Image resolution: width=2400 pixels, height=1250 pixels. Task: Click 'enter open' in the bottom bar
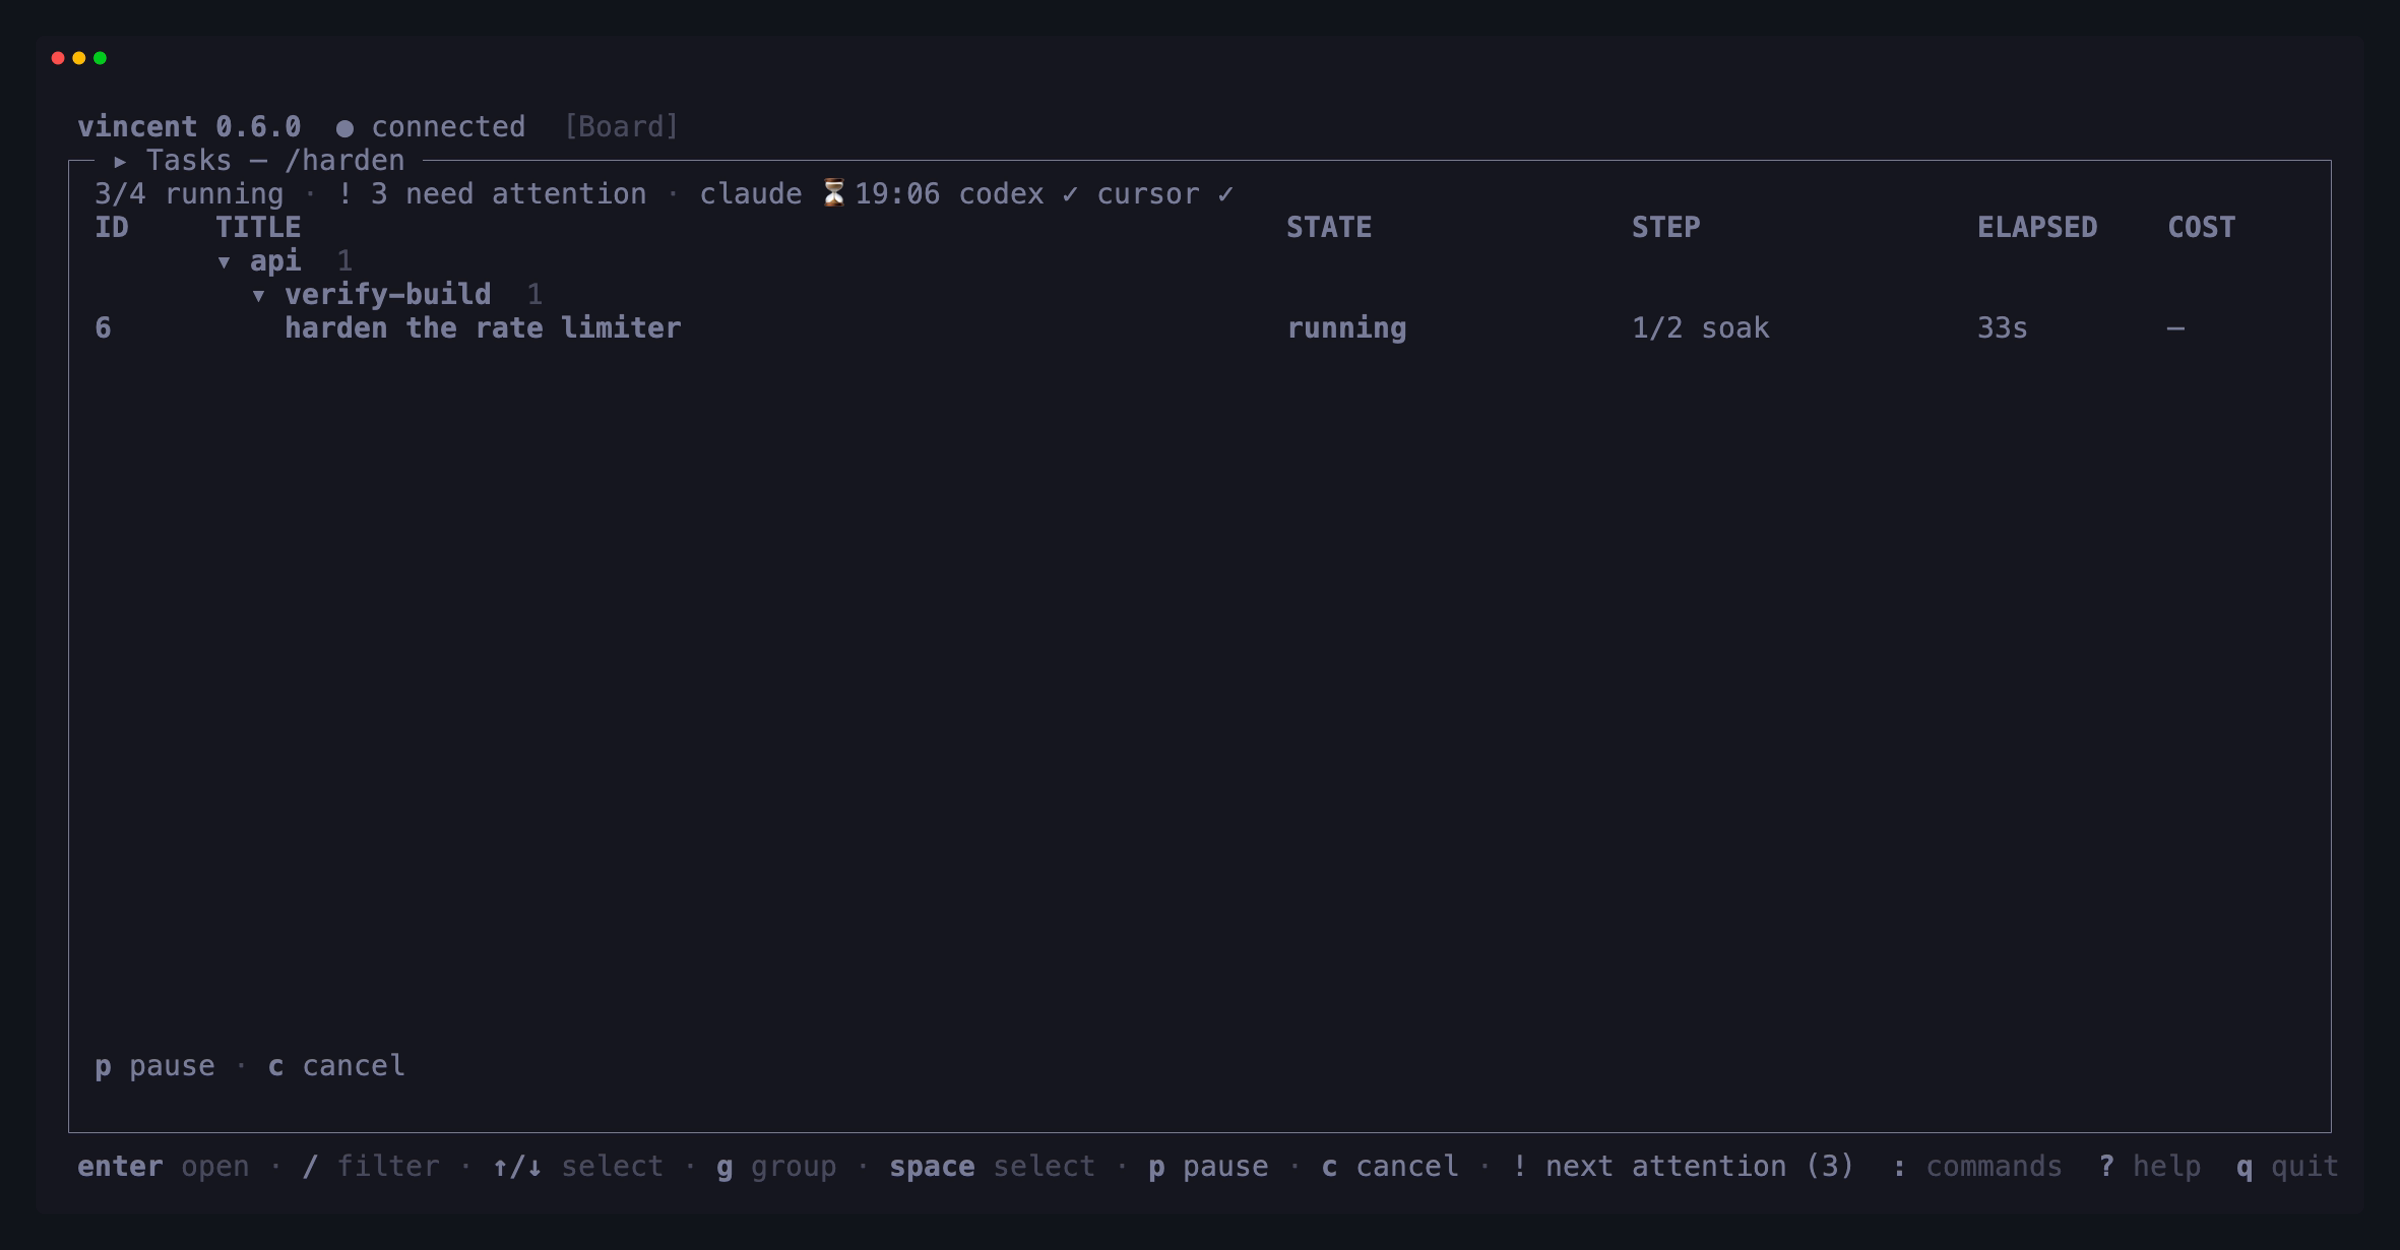coord(164,1167)
